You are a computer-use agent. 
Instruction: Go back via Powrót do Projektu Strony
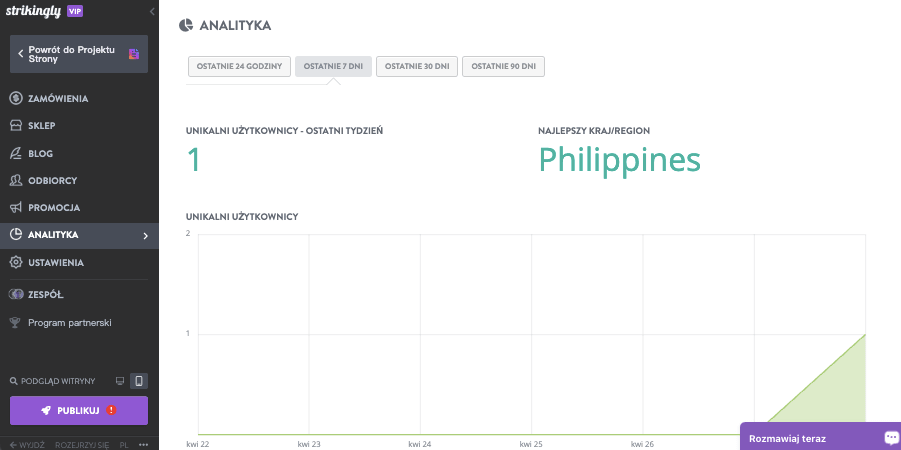point(79,54)
